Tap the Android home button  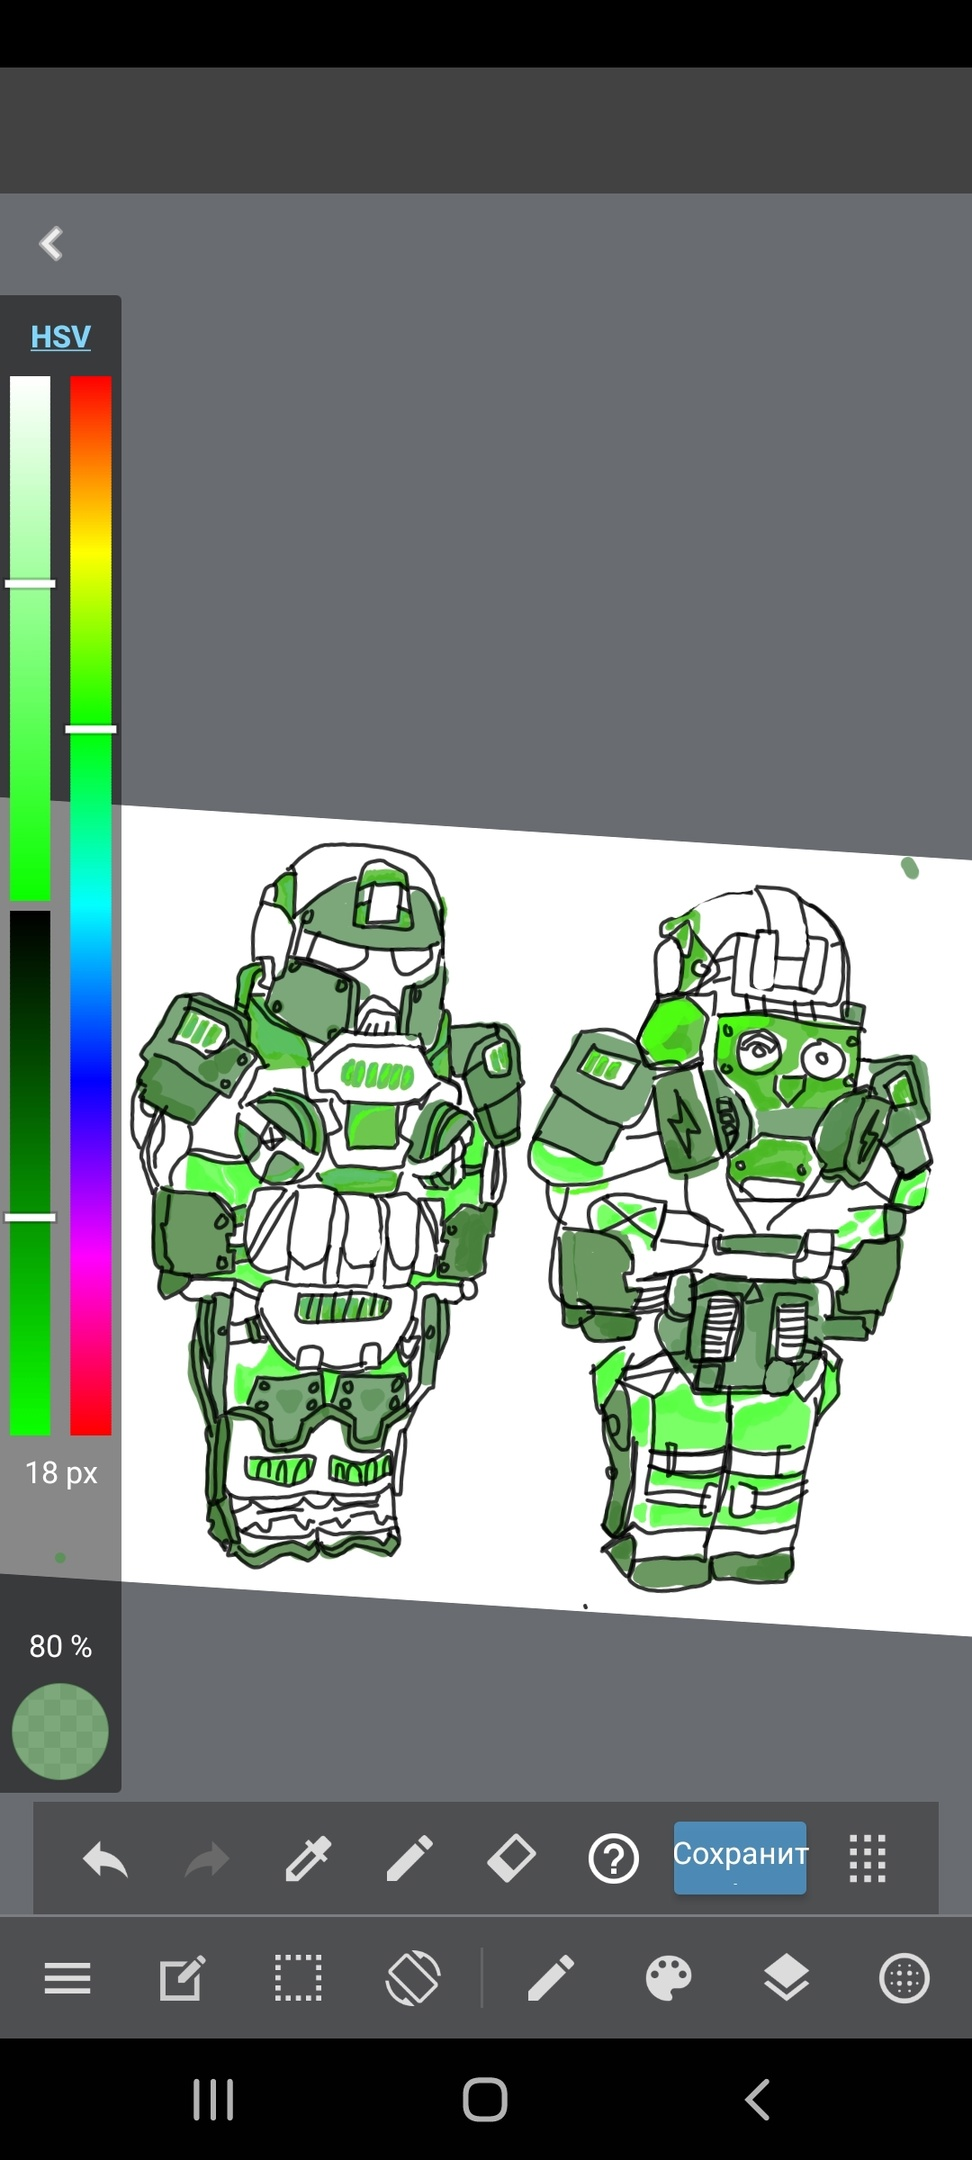[485, 2100]
